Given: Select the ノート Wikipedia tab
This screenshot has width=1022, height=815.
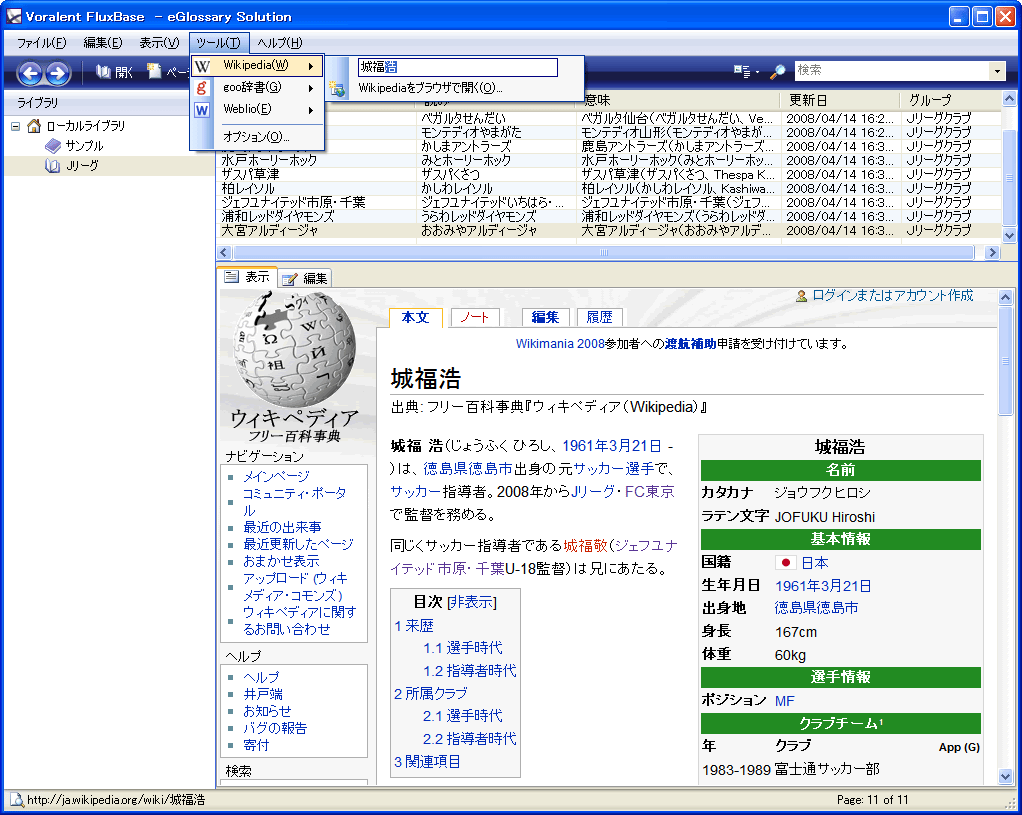Looking at the screenshot, I should tap(475, 318).
